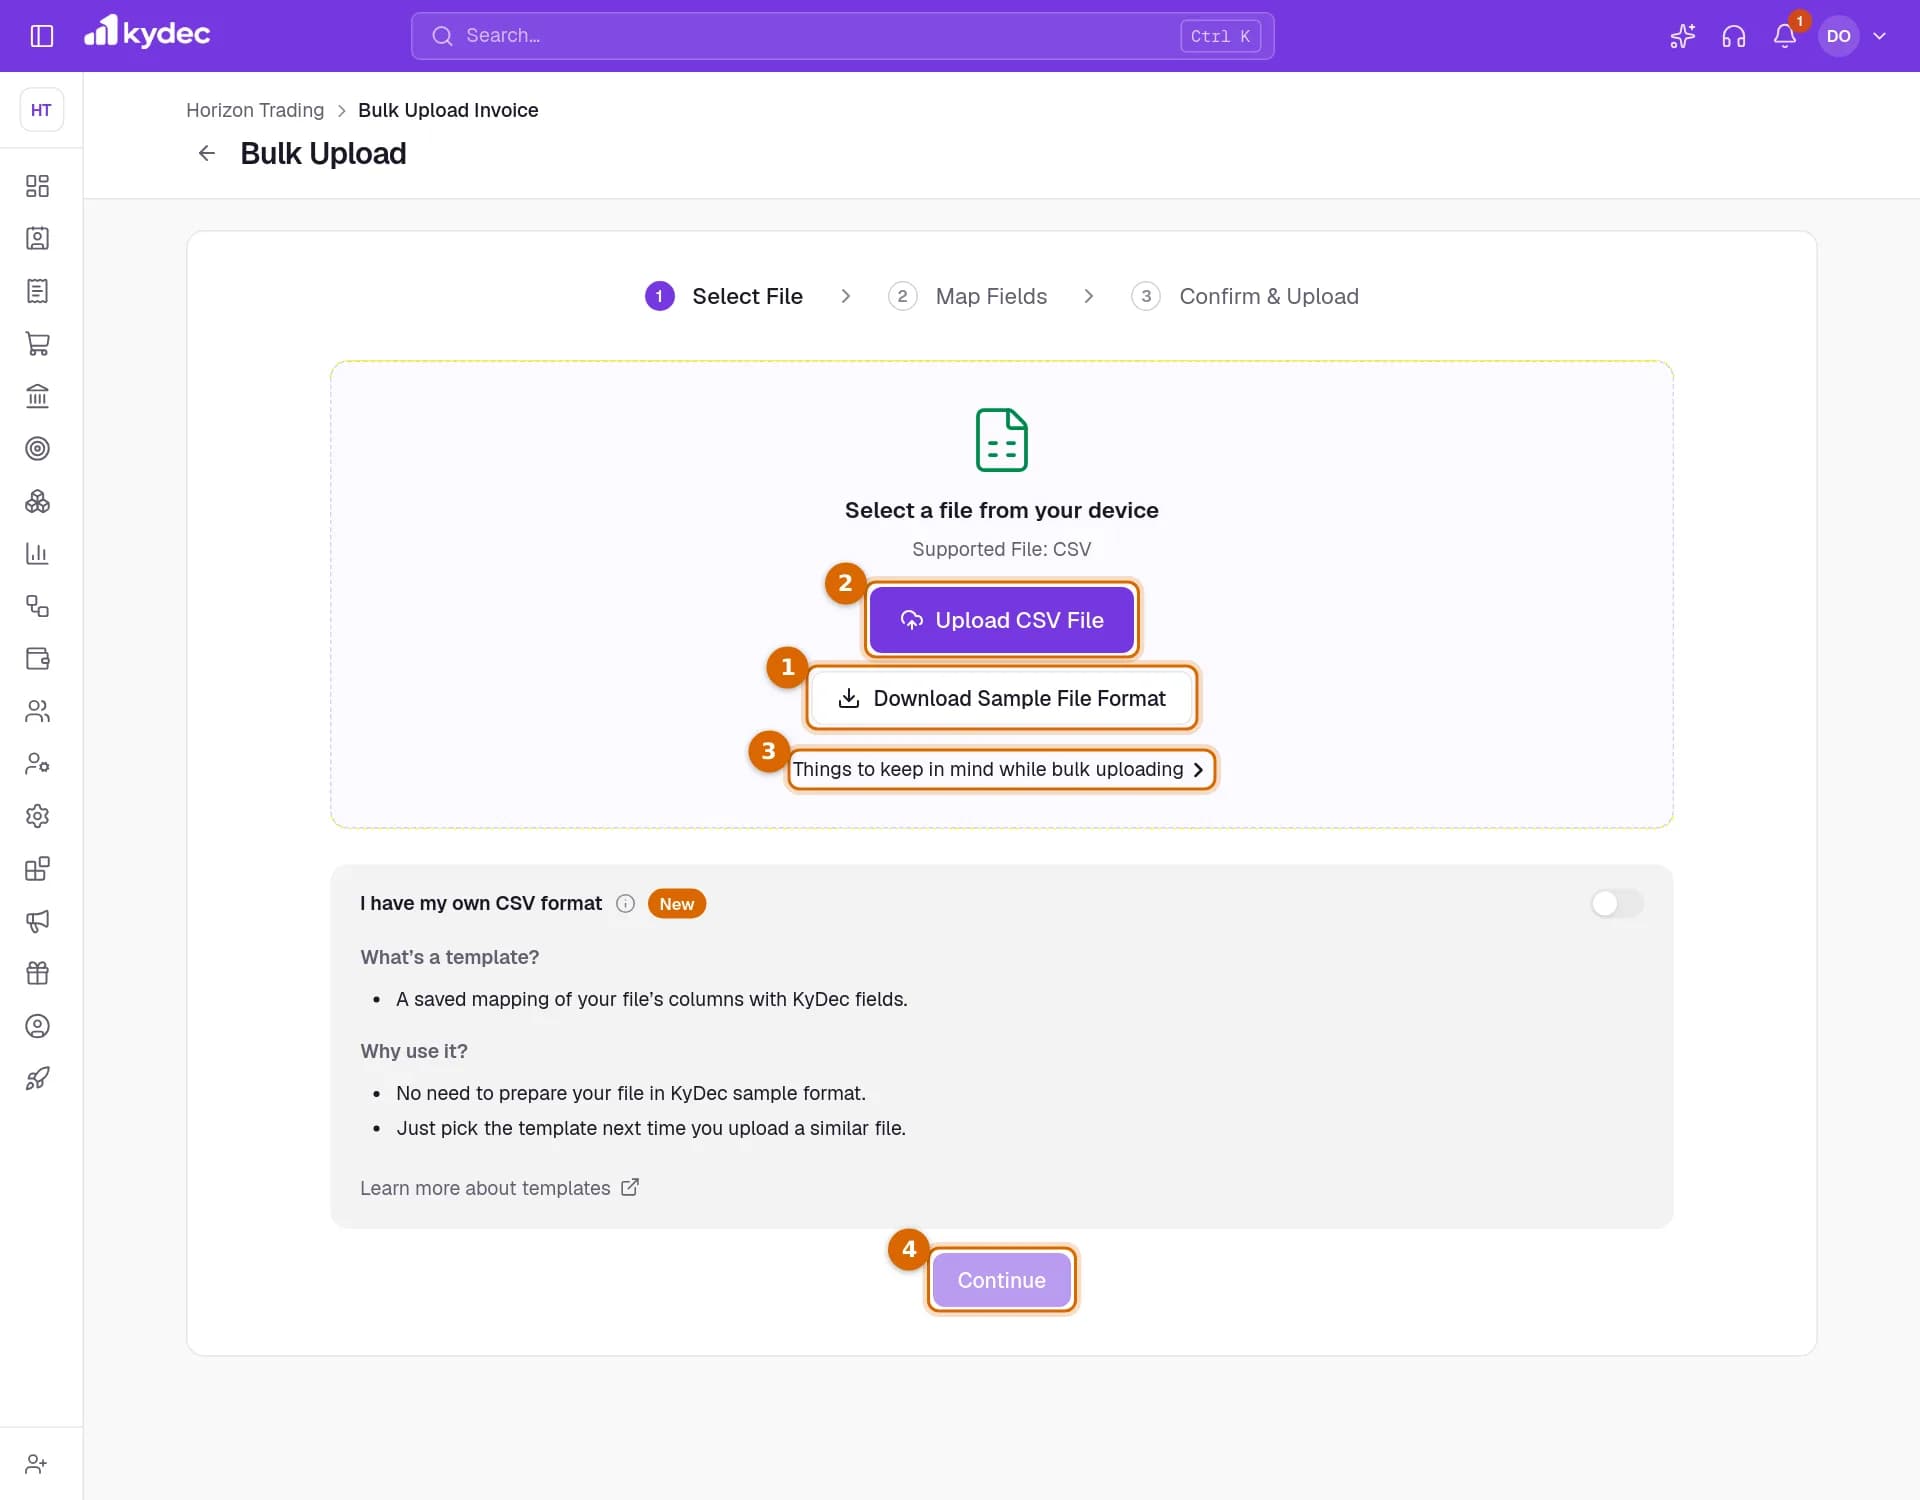This screenshot has width=1920, height=1500.
Task: Open Learn more about templates link
Action: point(499,1188)
